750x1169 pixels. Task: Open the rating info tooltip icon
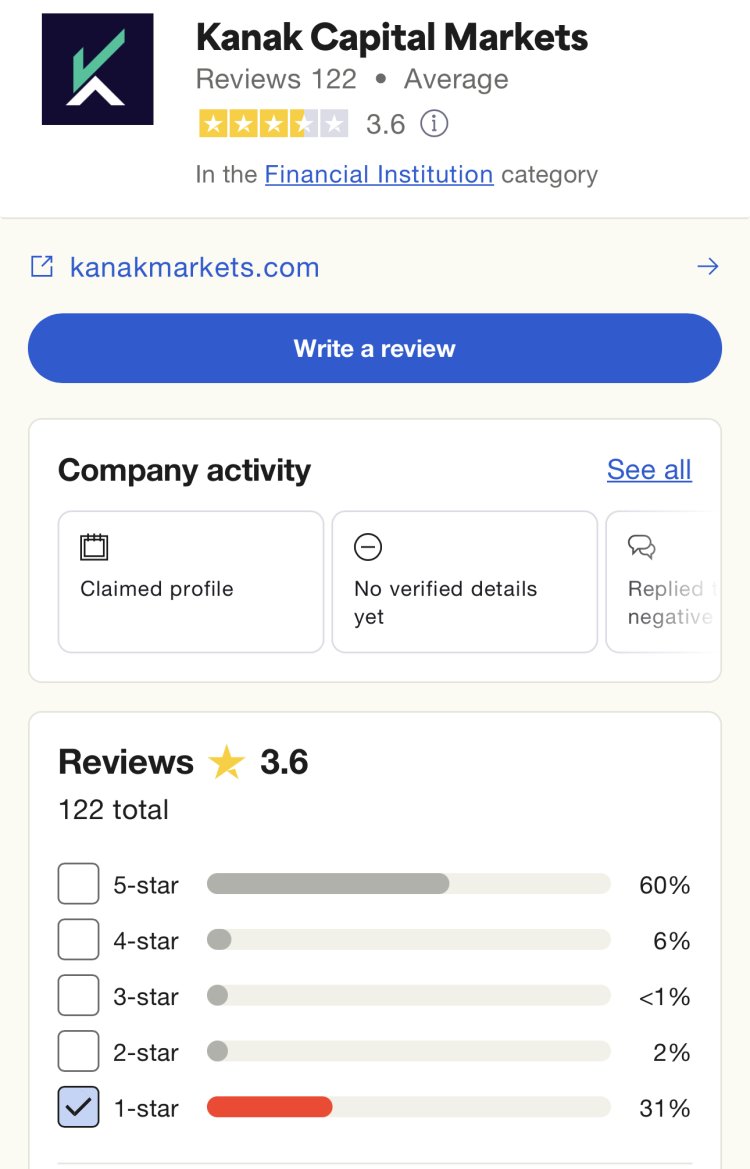(434, 124)
